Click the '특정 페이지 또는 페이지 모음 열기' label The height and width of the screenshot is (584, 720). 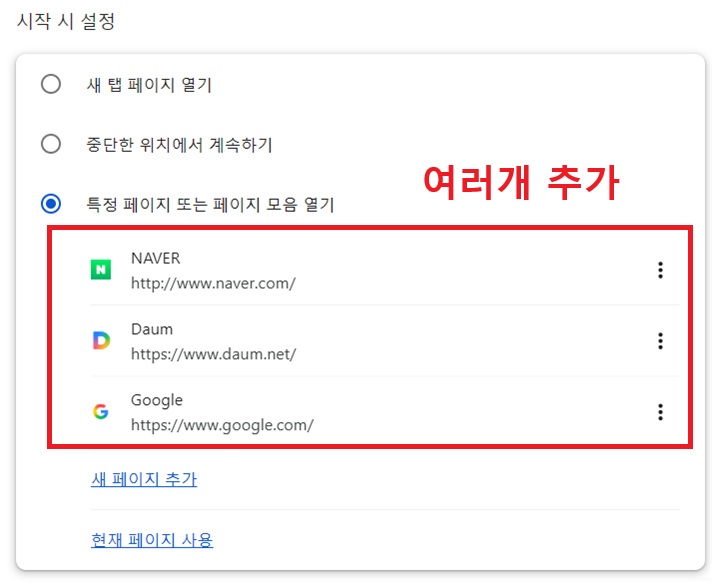pyautogui.click(x=210, y=204)
